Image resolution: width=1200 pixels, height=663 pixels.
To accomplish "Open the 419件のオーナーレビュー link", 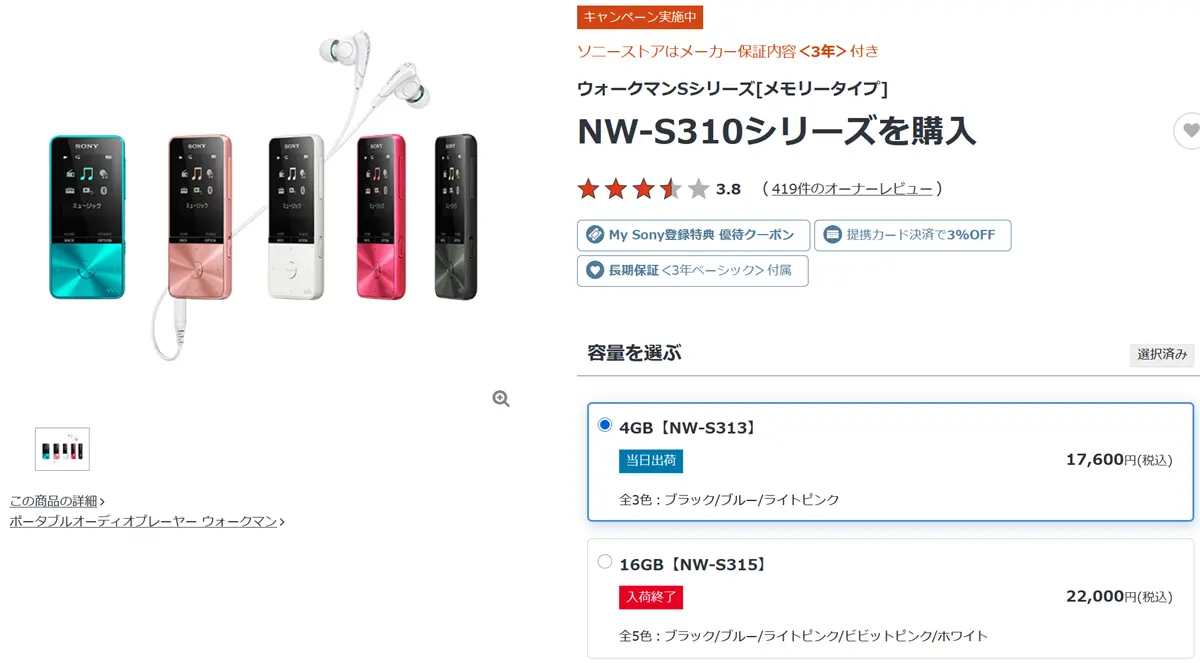I will [852, 188].
